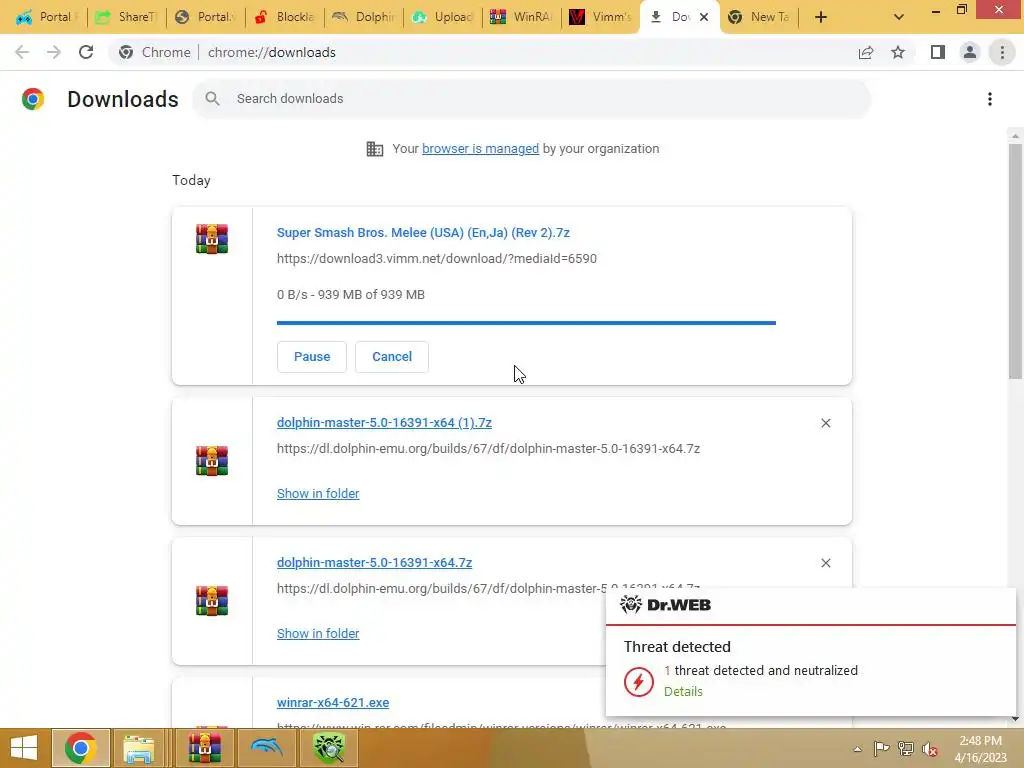Image resolution: width=1024 pixels, height=768 pixels.
Task: Open dolphin-master-5.0-16391-x64.7z file link
Action: click(374, 562)
